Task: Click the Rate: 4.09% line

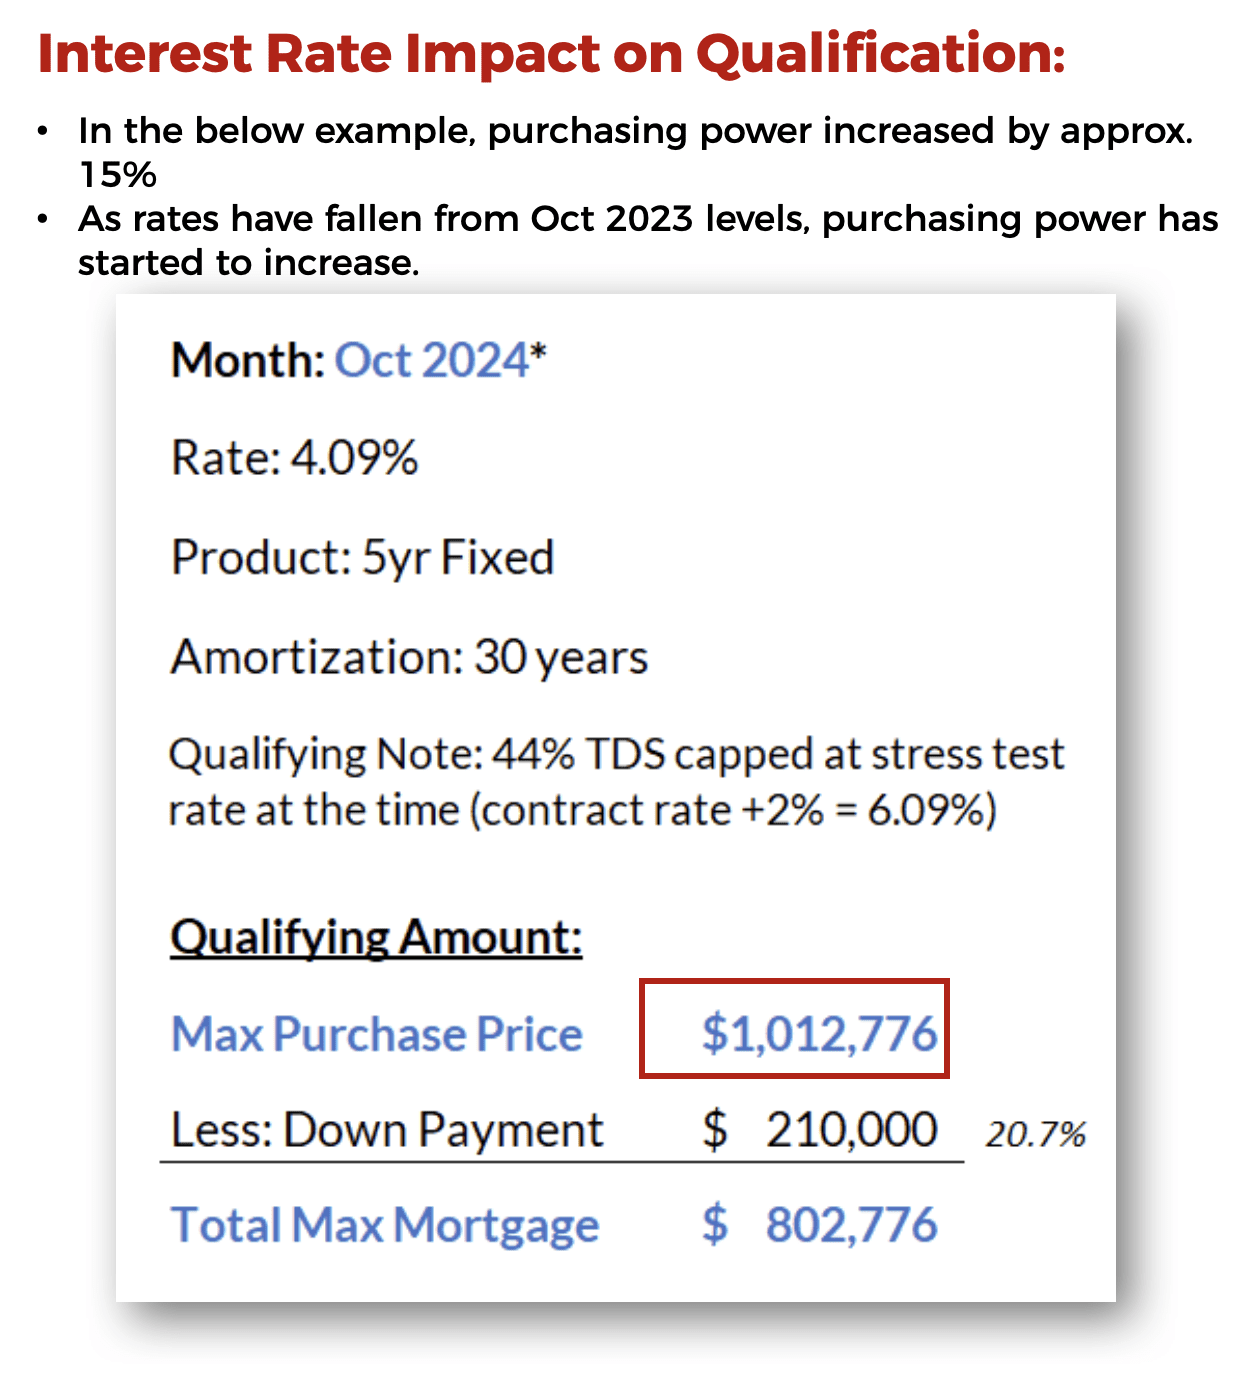Action: [294, 458]
